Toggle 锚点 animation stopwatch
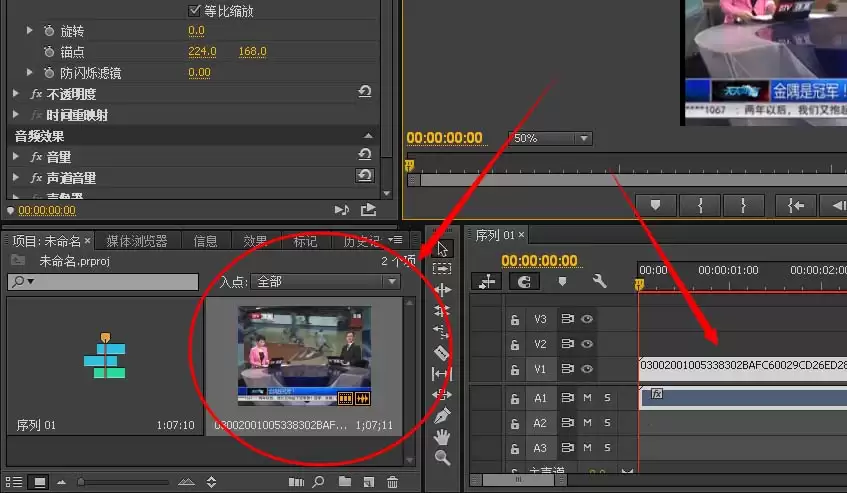 tap(49, 52)
